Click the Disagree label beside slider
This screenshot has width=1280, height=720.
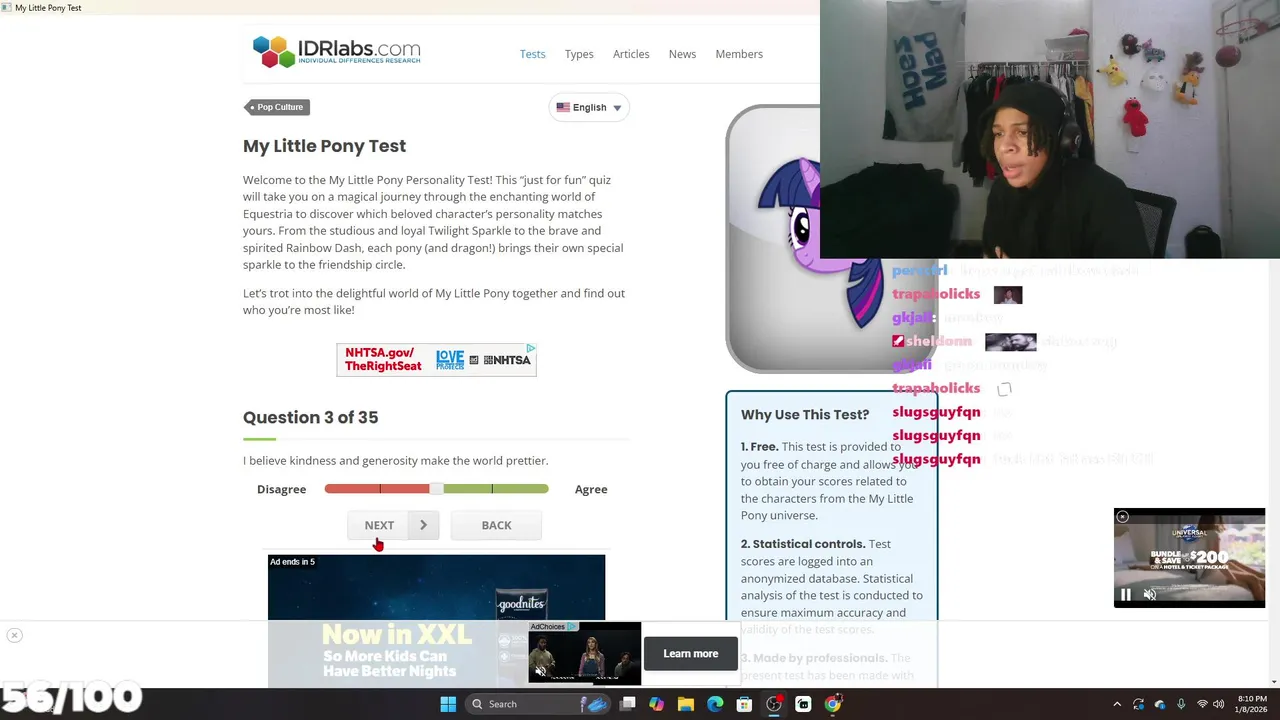(281, 489)
